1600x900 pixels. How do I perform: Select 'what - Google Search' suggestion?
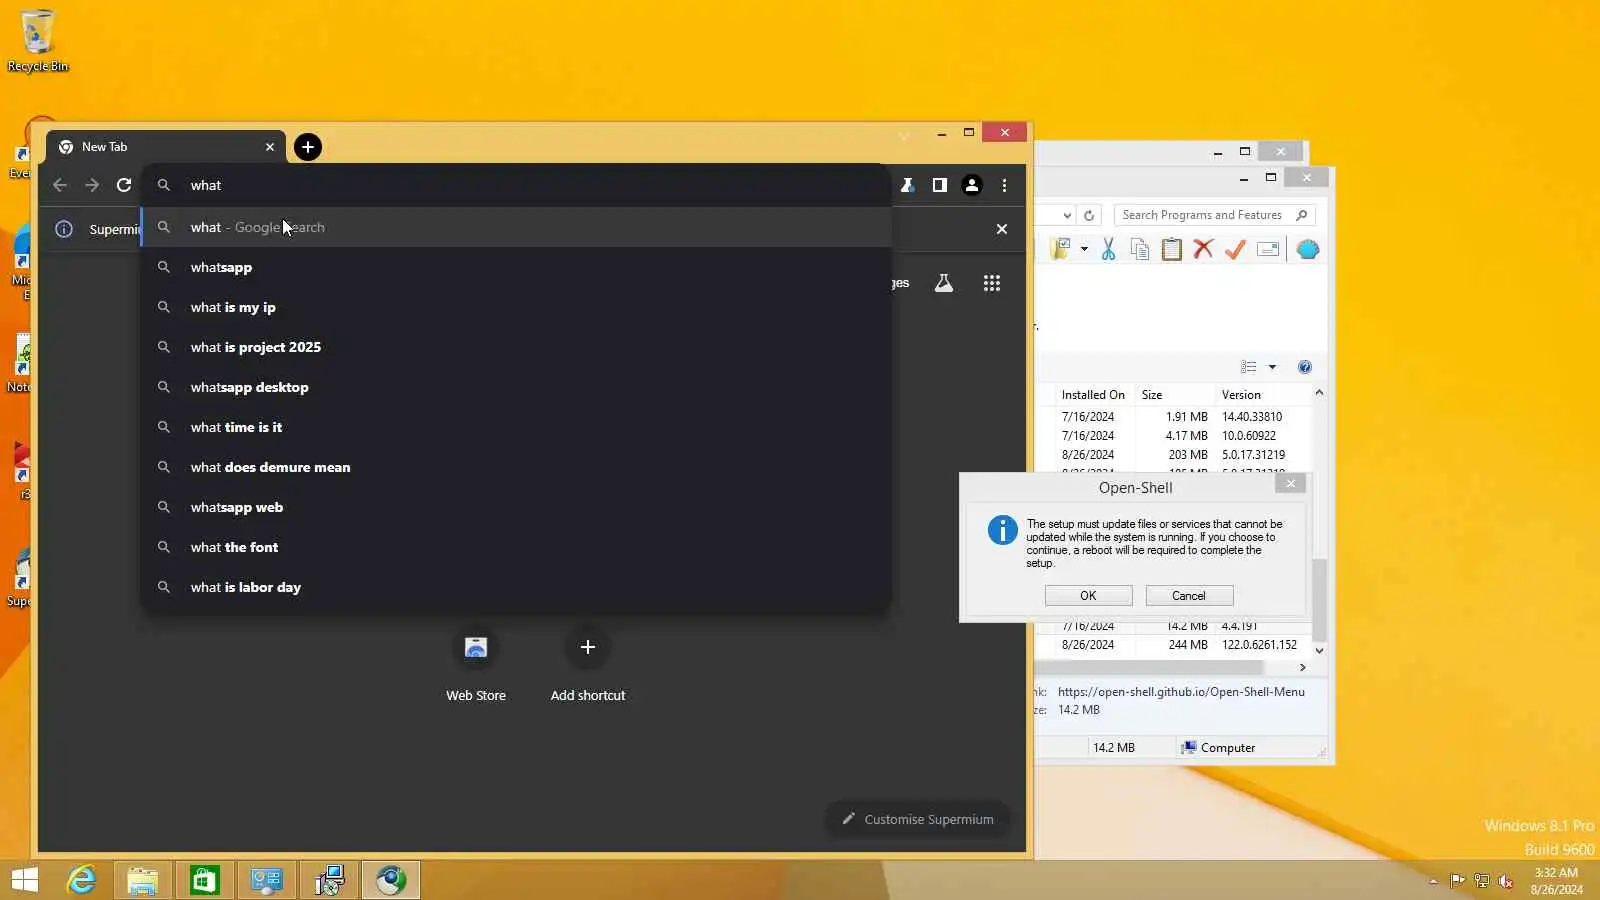(x=515, y=227)
